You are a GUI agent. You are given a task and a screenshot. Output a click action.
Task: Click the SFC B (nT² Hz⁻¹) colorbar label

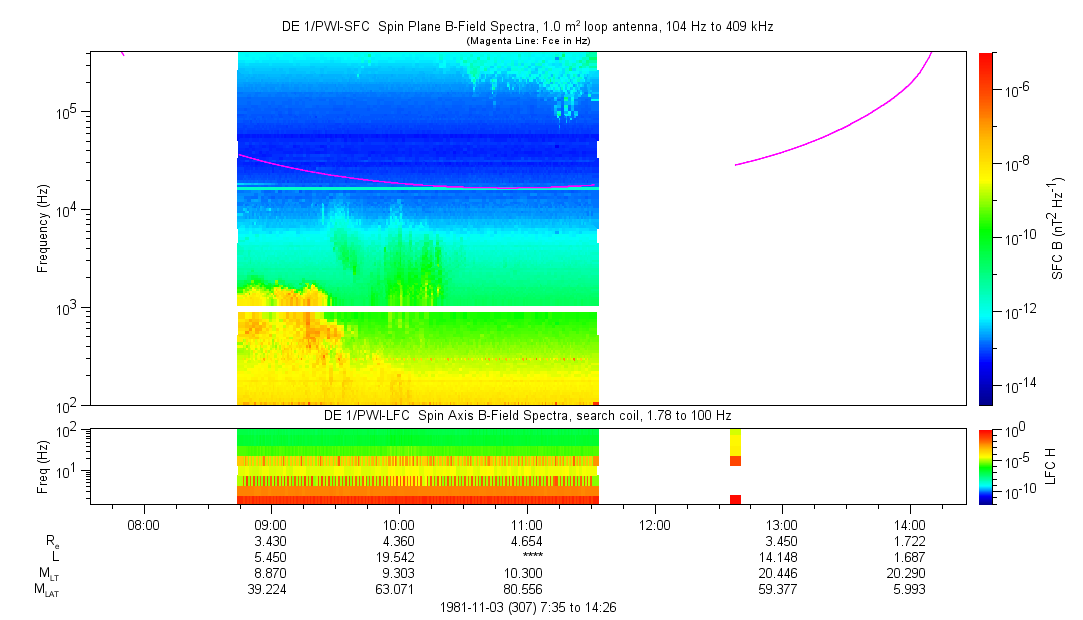pos(1058,228)
